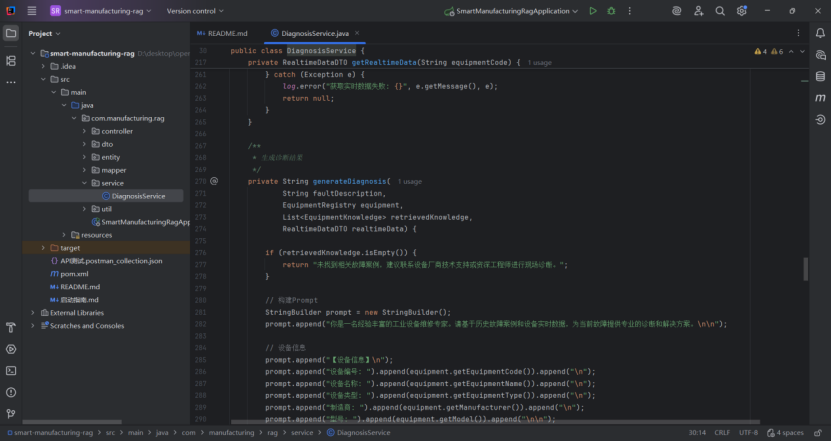Change UTF-8 file encoding

point(748,432)
